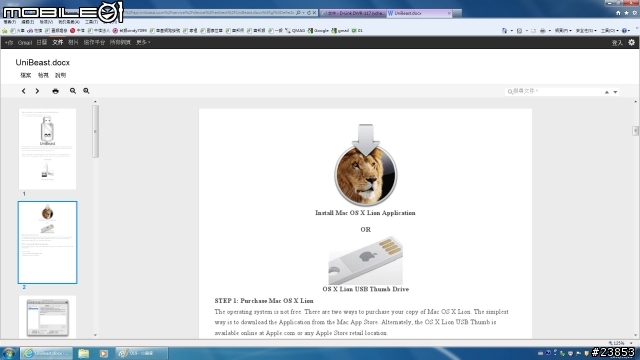Click the thumbnail panel scrollbar handle
Screen dimensions: 640x360
[x=95, y=131]
